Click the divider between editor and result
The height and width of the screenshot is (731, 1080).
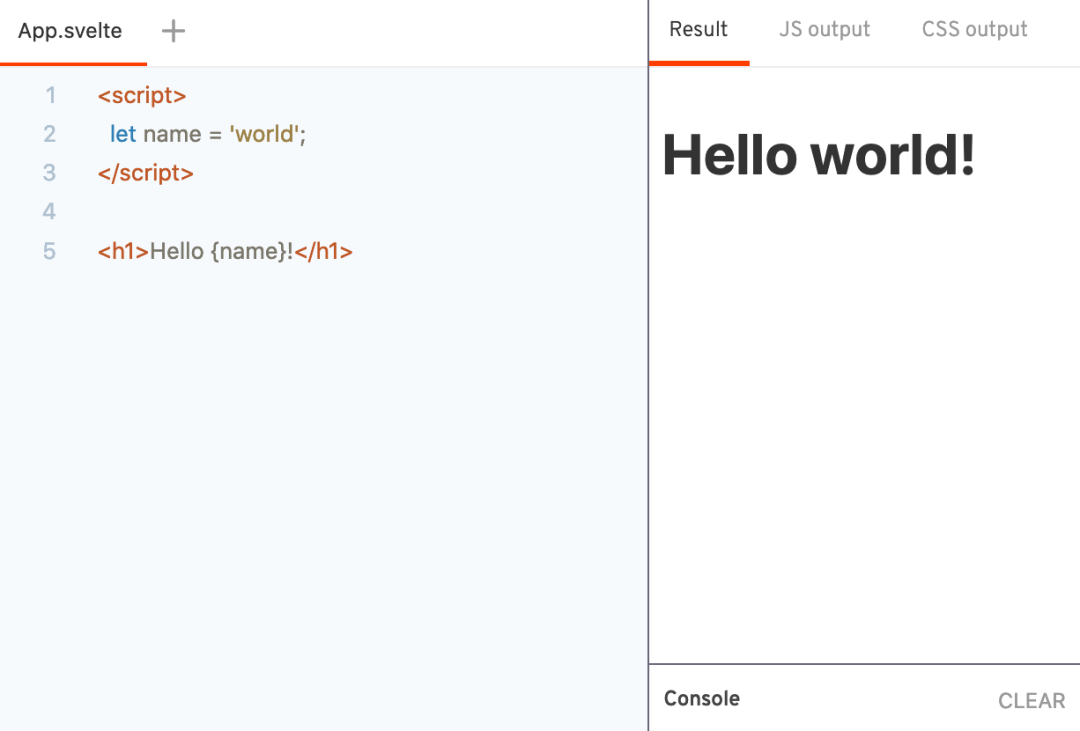(648, 380)
